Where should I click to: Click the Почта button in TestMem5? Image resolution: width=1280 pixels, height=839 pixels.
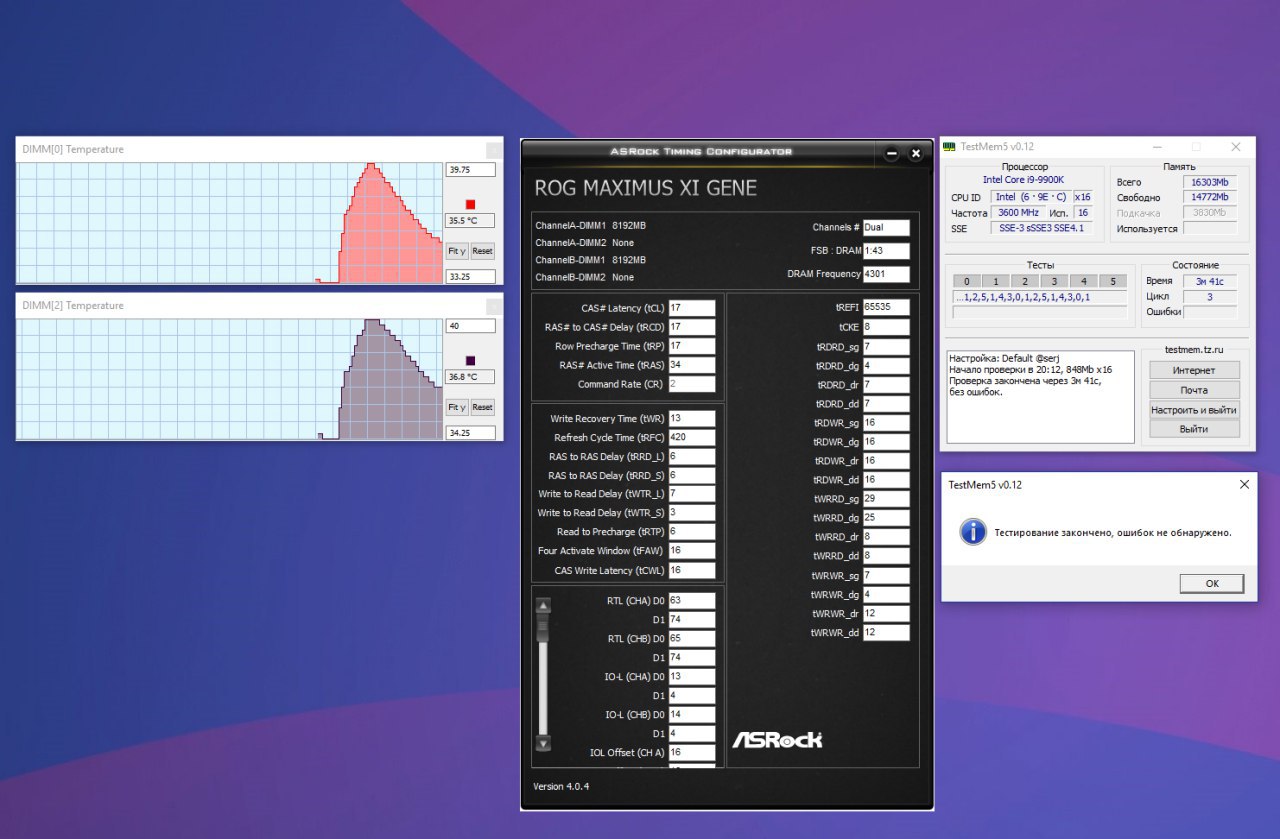click(x=1194, y=390)
